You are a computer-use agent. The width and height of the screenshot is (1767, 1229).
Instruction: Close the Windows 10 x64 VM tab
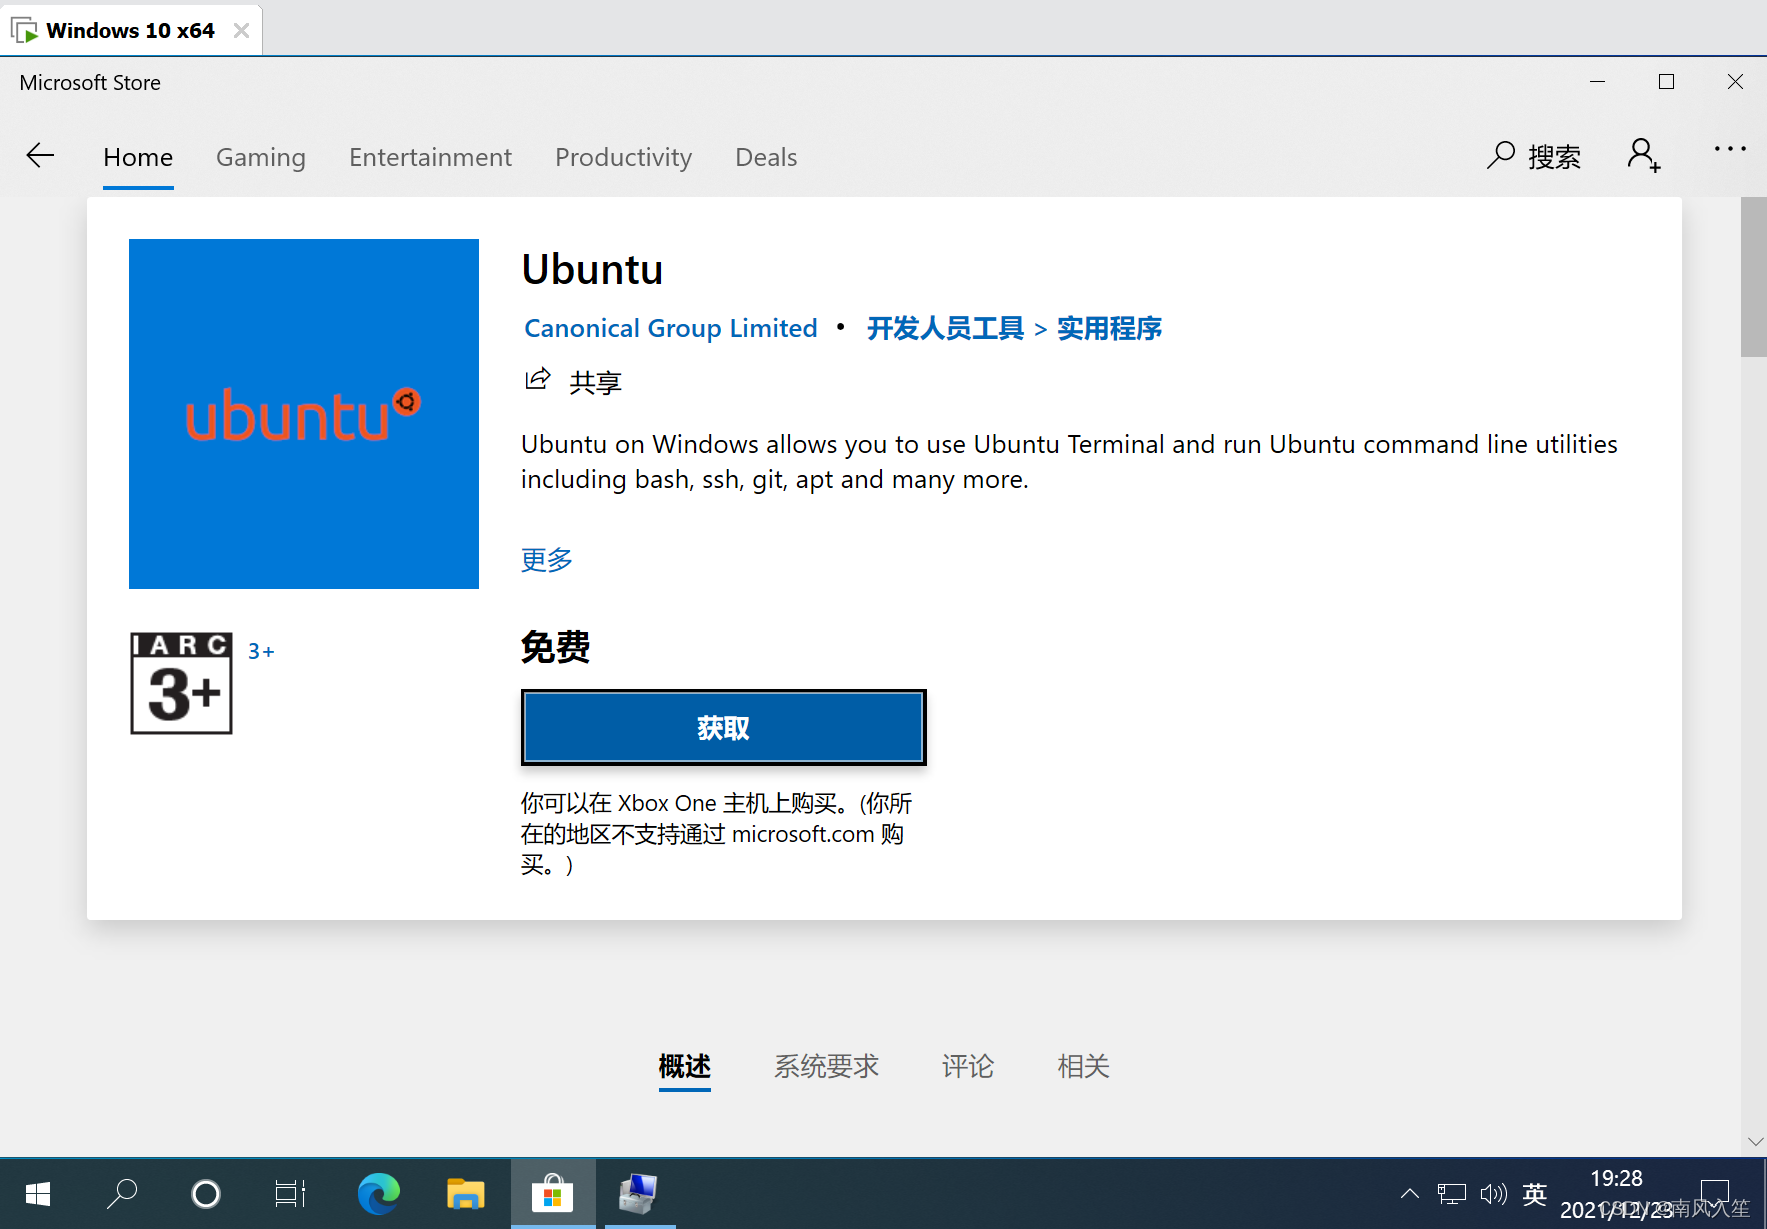click(x=241, y=31)
